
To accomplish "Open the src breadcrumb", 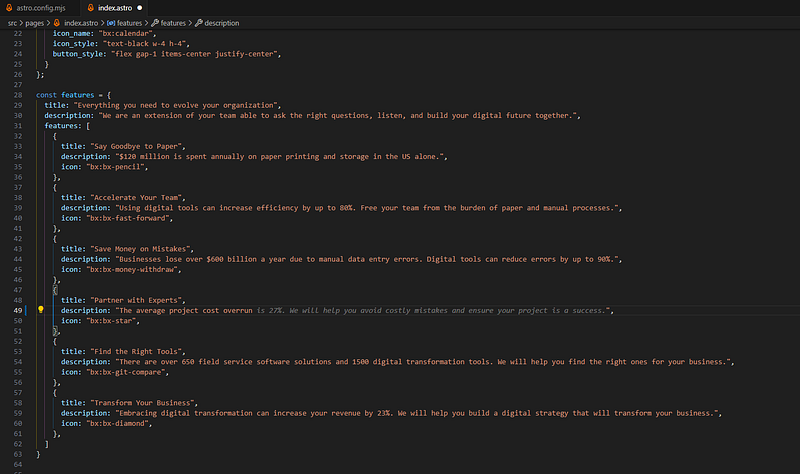I will click(12, 23).
